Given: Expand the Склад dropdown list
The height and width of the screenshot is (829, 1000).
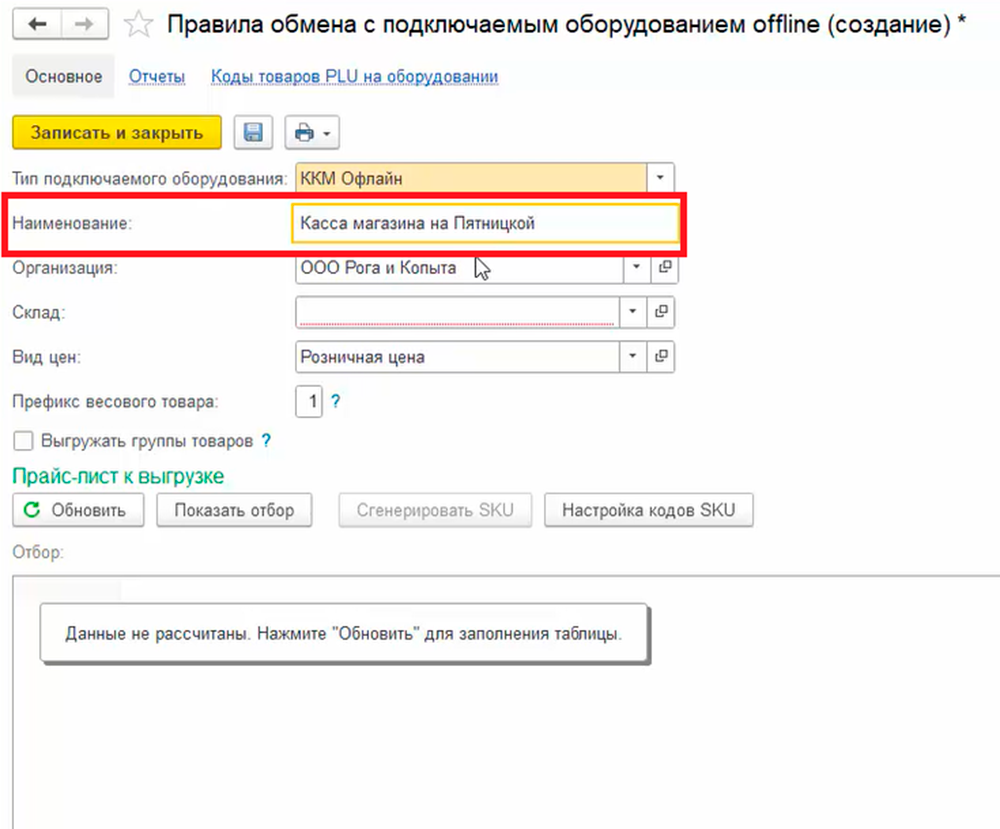Looking at the screenshot, I should point(632,312).
